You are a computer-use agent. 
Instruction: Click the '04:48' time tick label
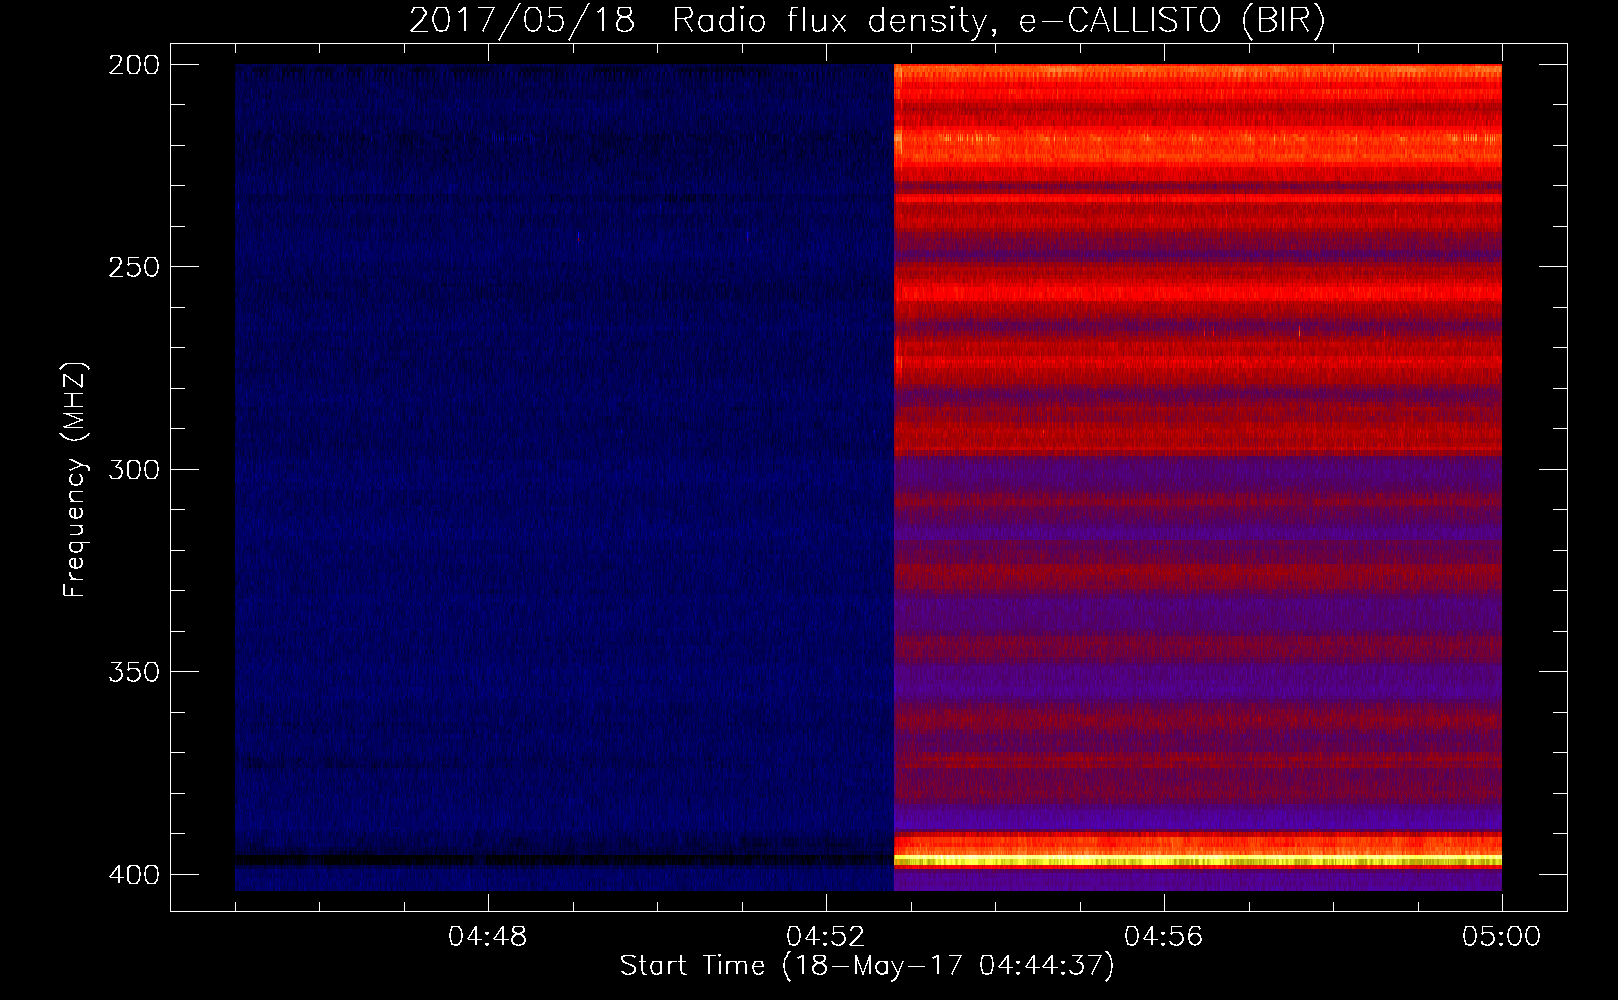488,937
